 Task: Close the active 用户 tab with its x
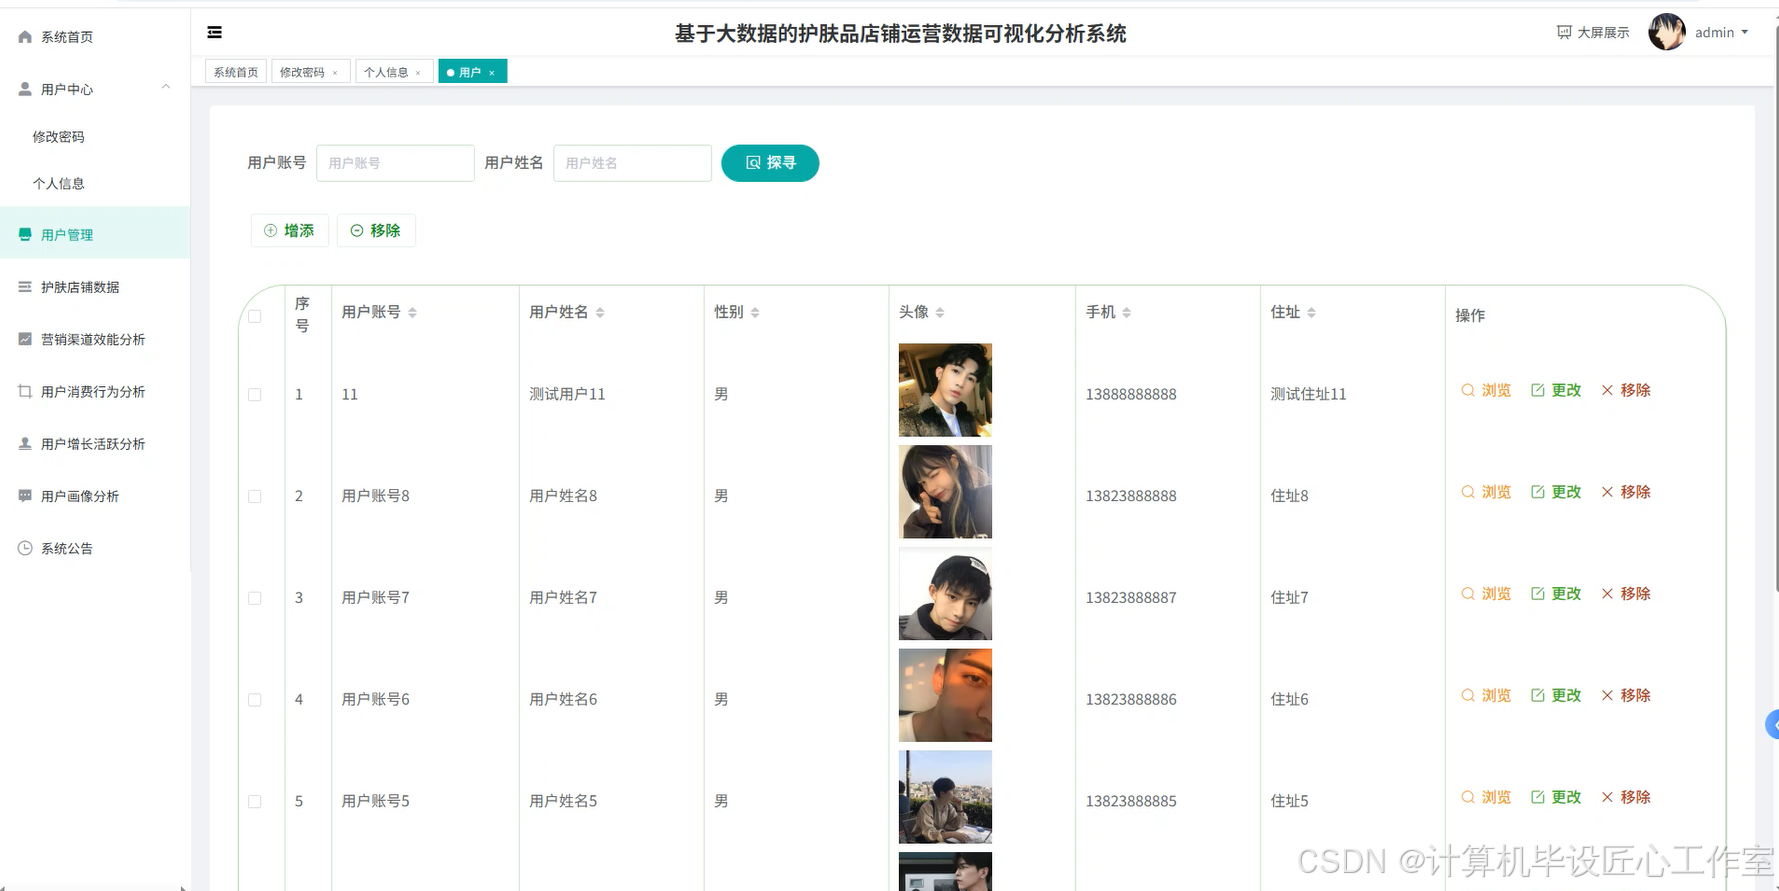click(x=492, y=73)
